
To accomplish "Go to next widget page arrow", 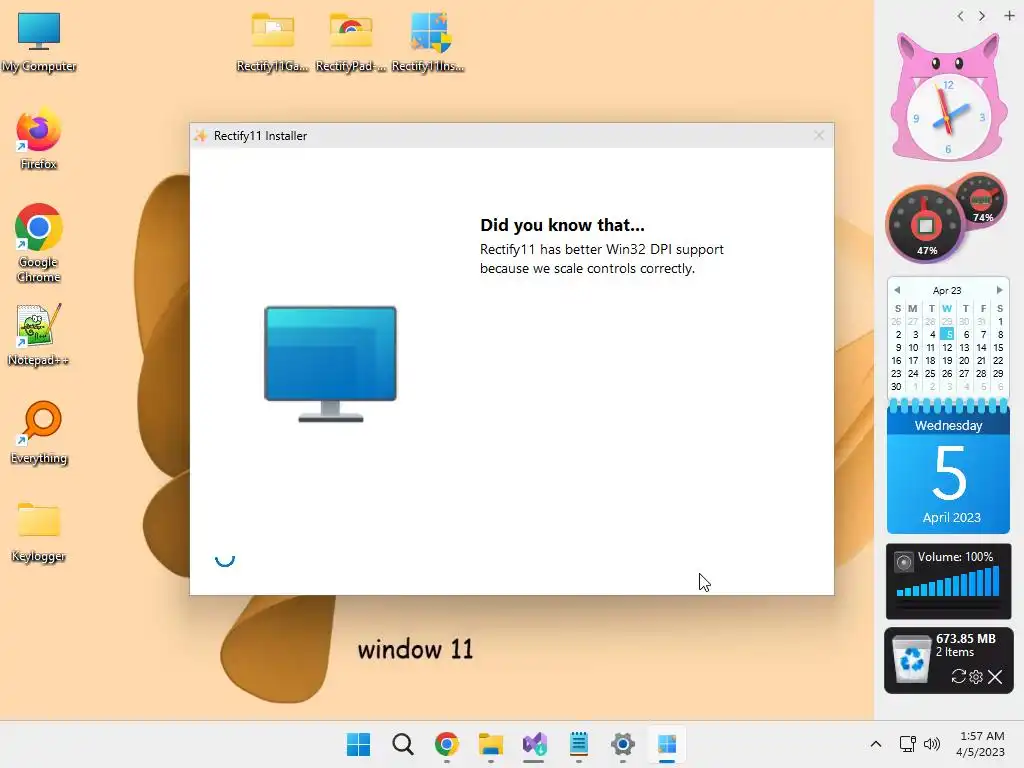I will (x=982, y=16).
